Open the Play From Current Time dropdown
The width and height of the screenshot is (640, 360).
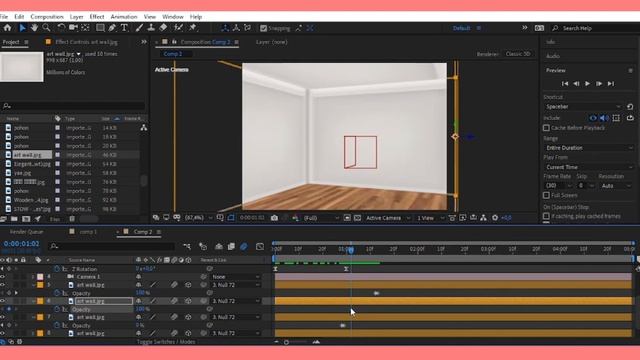click(589, 167)
